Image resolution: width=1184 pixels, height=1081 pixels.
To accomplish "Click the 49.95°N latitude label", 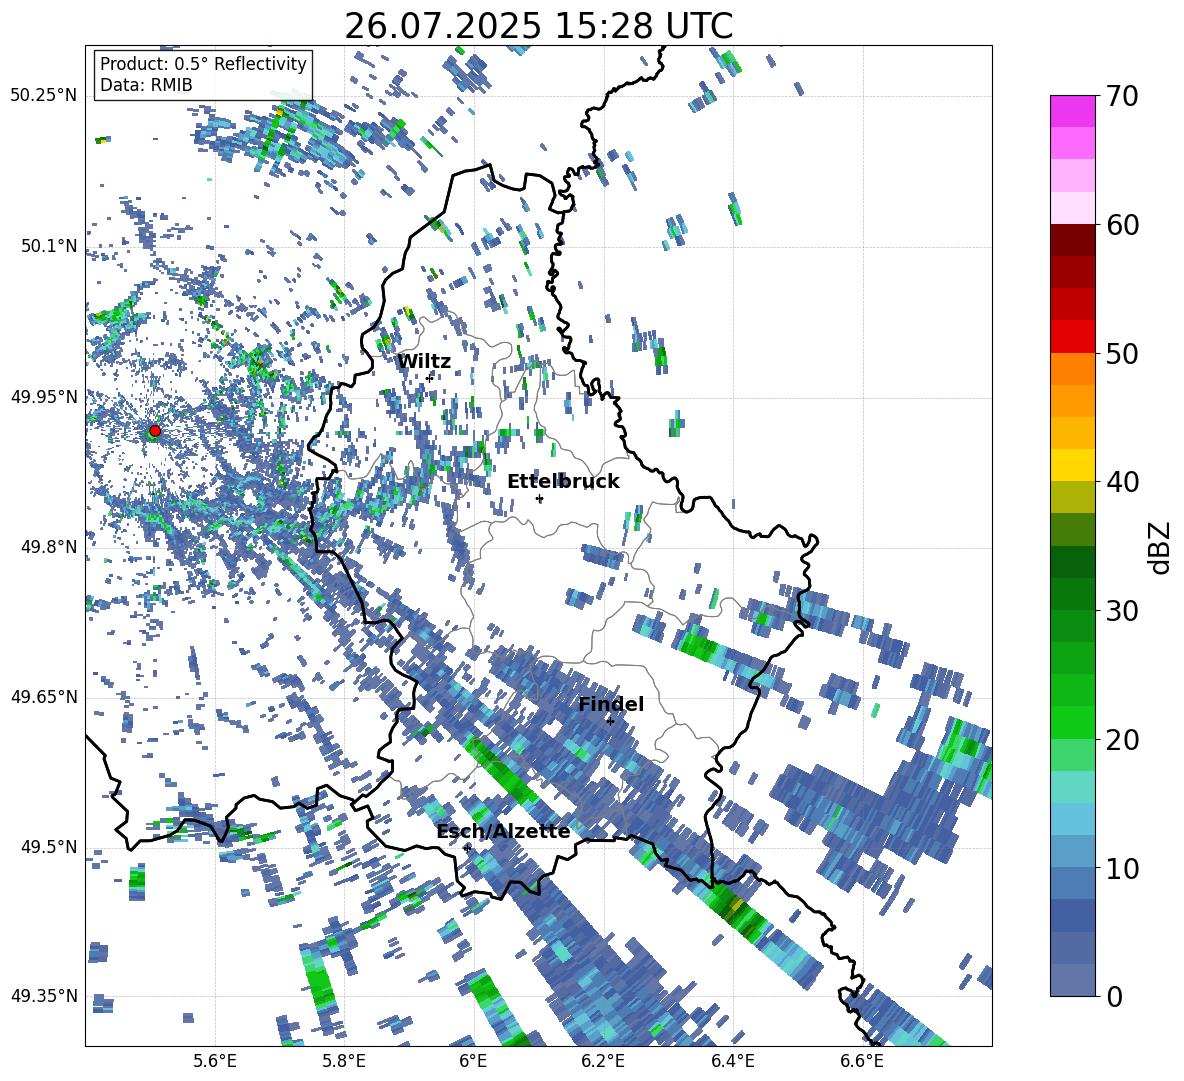I will pos(44,397).
